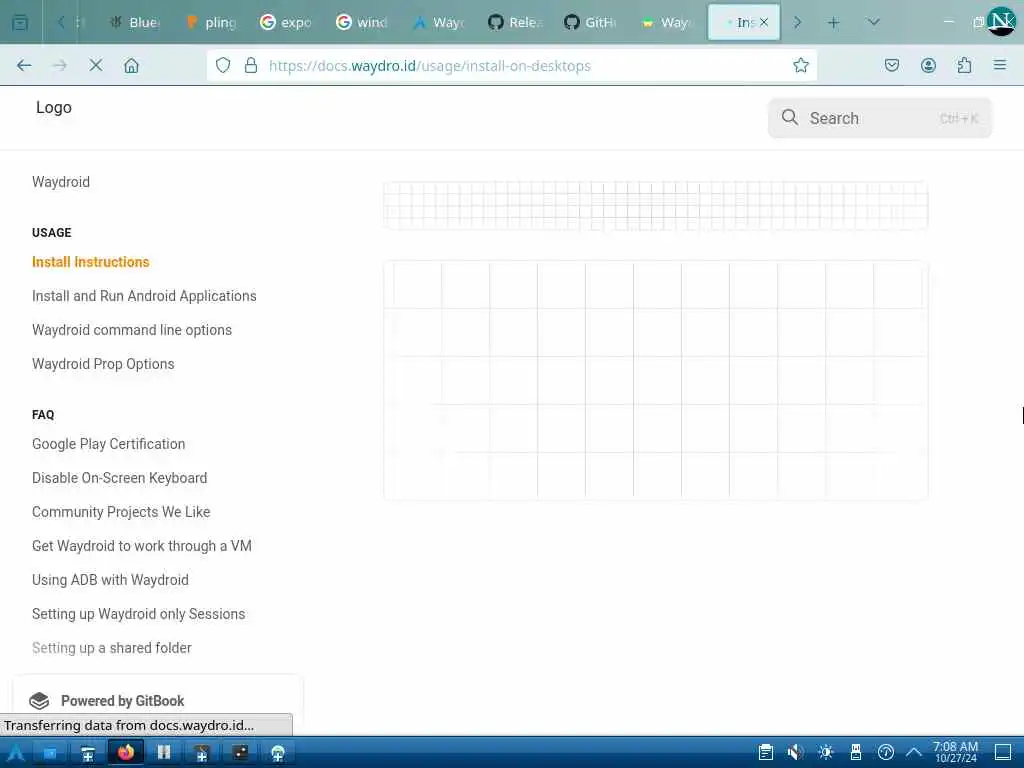Open the Firefox account menu
This screenshot has height=768, width=1024.
click(x=928, y=65)
